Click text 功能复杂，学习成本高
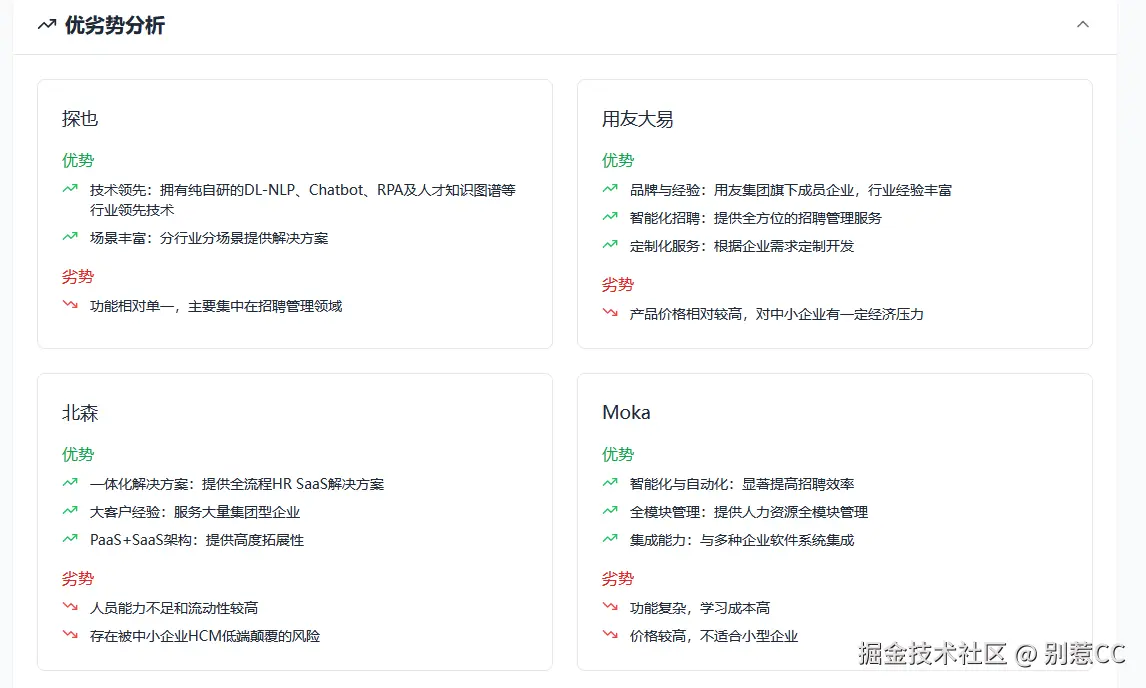The image size is (1146, 688). (700, 608)
